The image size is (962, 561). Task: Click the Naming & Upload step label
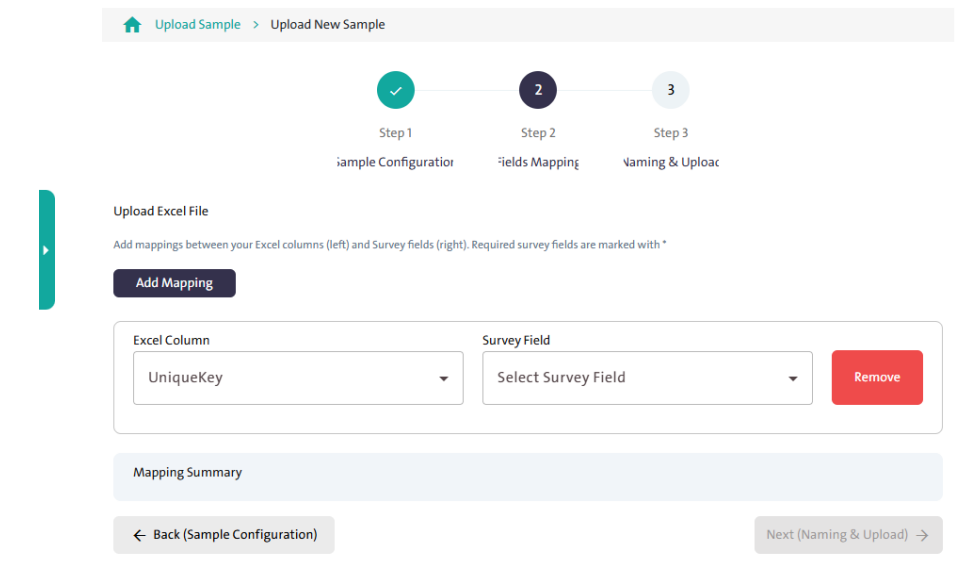point(670,162)
